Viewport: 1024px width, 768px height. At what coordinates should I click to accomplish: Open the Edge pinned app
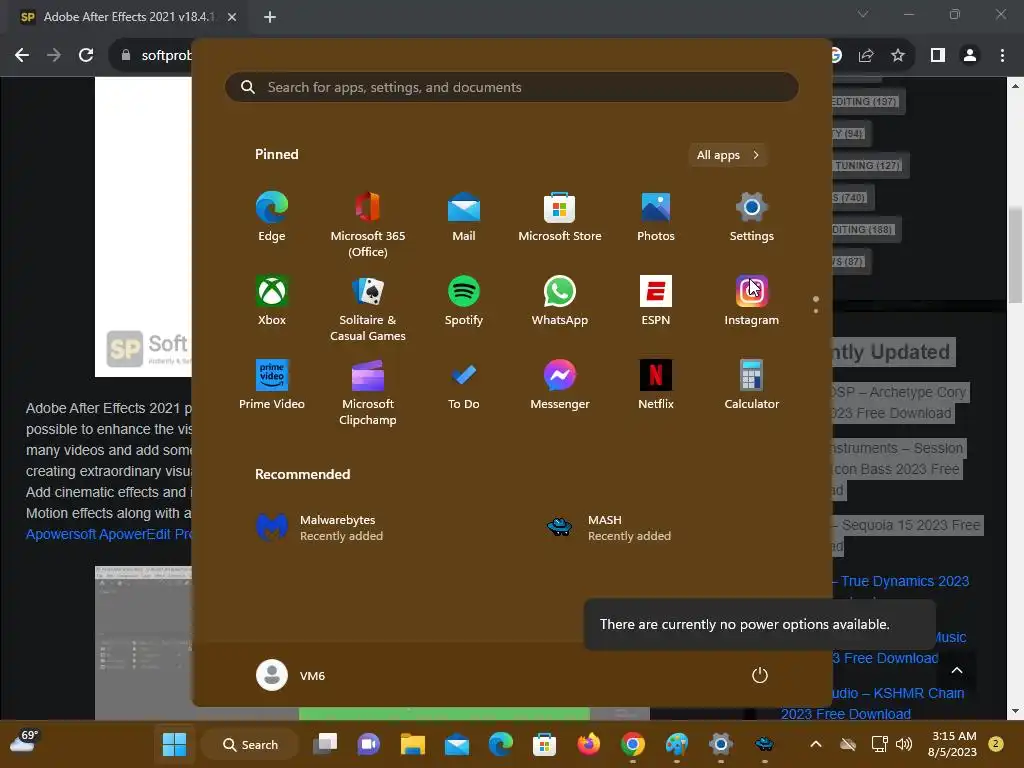tap(272, 217)
